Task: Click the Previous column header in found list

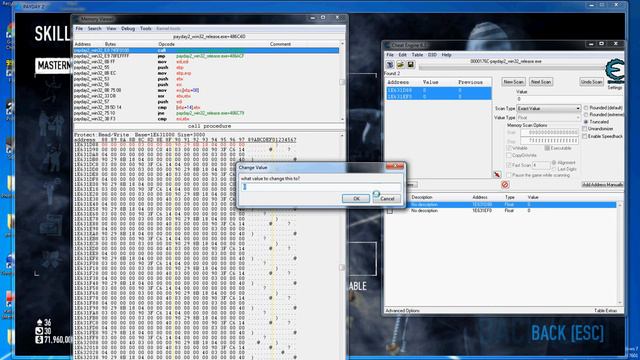Action: click(470, 82)
